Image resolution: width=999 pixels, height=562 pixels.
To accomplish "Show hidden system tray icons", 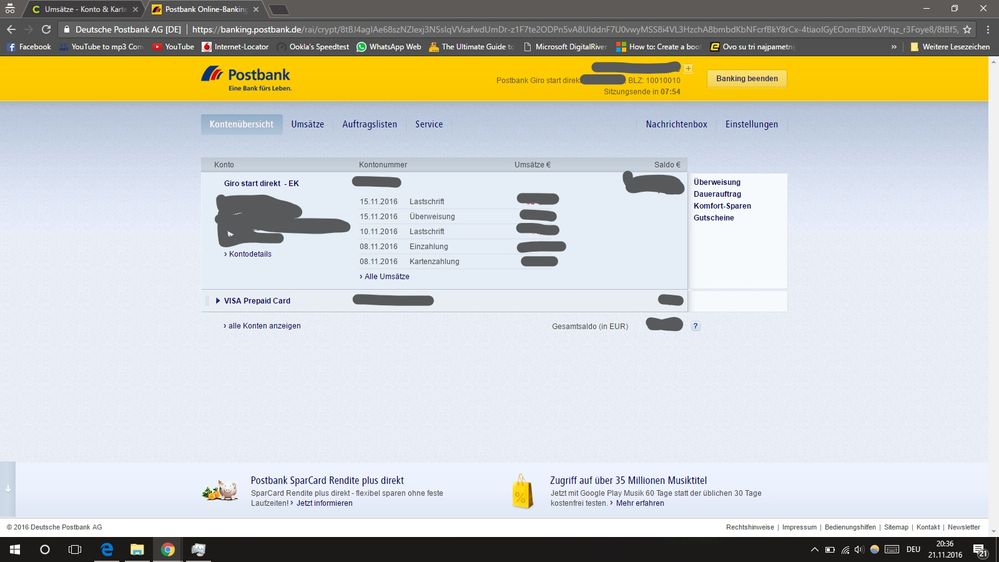I will tap(814, 549).
